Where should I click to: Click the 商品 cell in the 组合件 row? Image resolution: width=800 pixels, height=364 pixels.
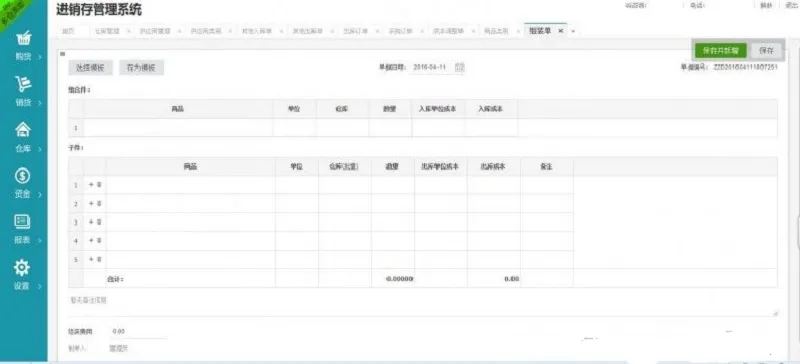click(178, 128)
